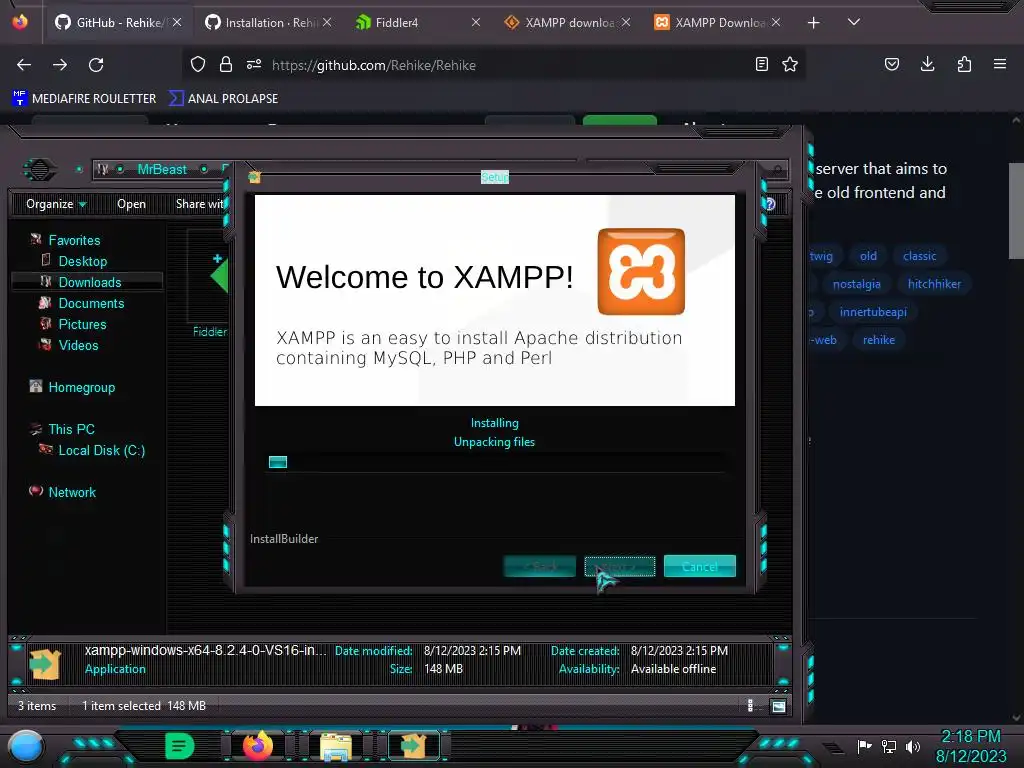This screenshot has height=768, width=1024.
Task: Click XAMPP installer Next button
Action: coord(619,566)
